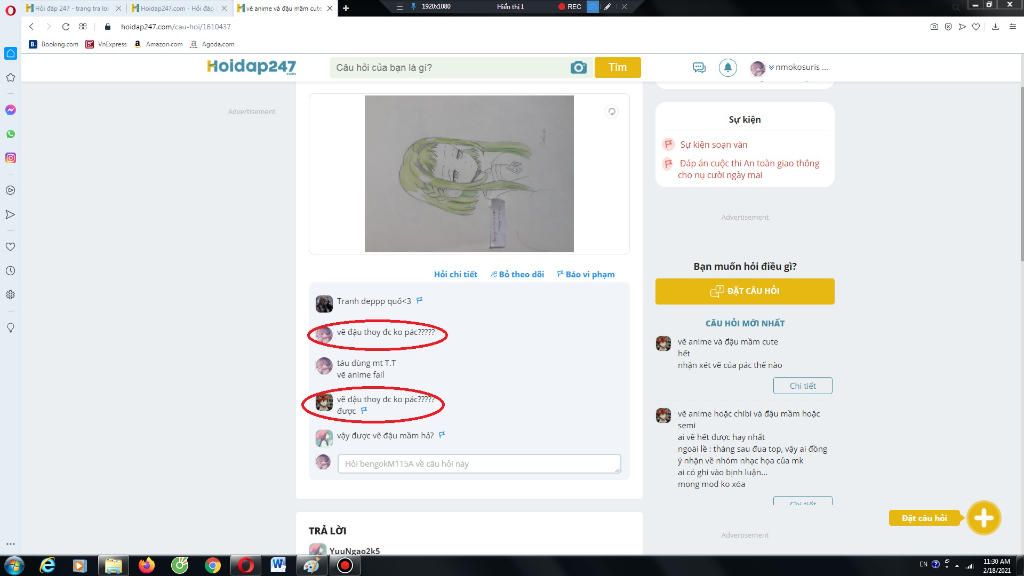
Task: Open the 'Sự kiện soạn văn' event link
Action: [x=713, y=145]
